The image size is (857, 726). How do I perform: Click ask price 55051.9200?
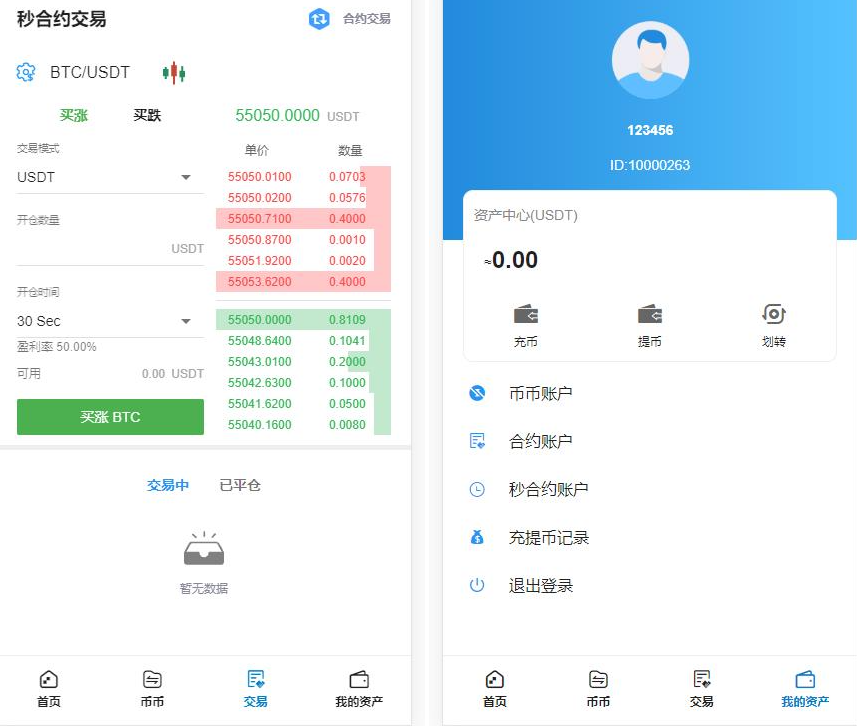tap(259, 261)
